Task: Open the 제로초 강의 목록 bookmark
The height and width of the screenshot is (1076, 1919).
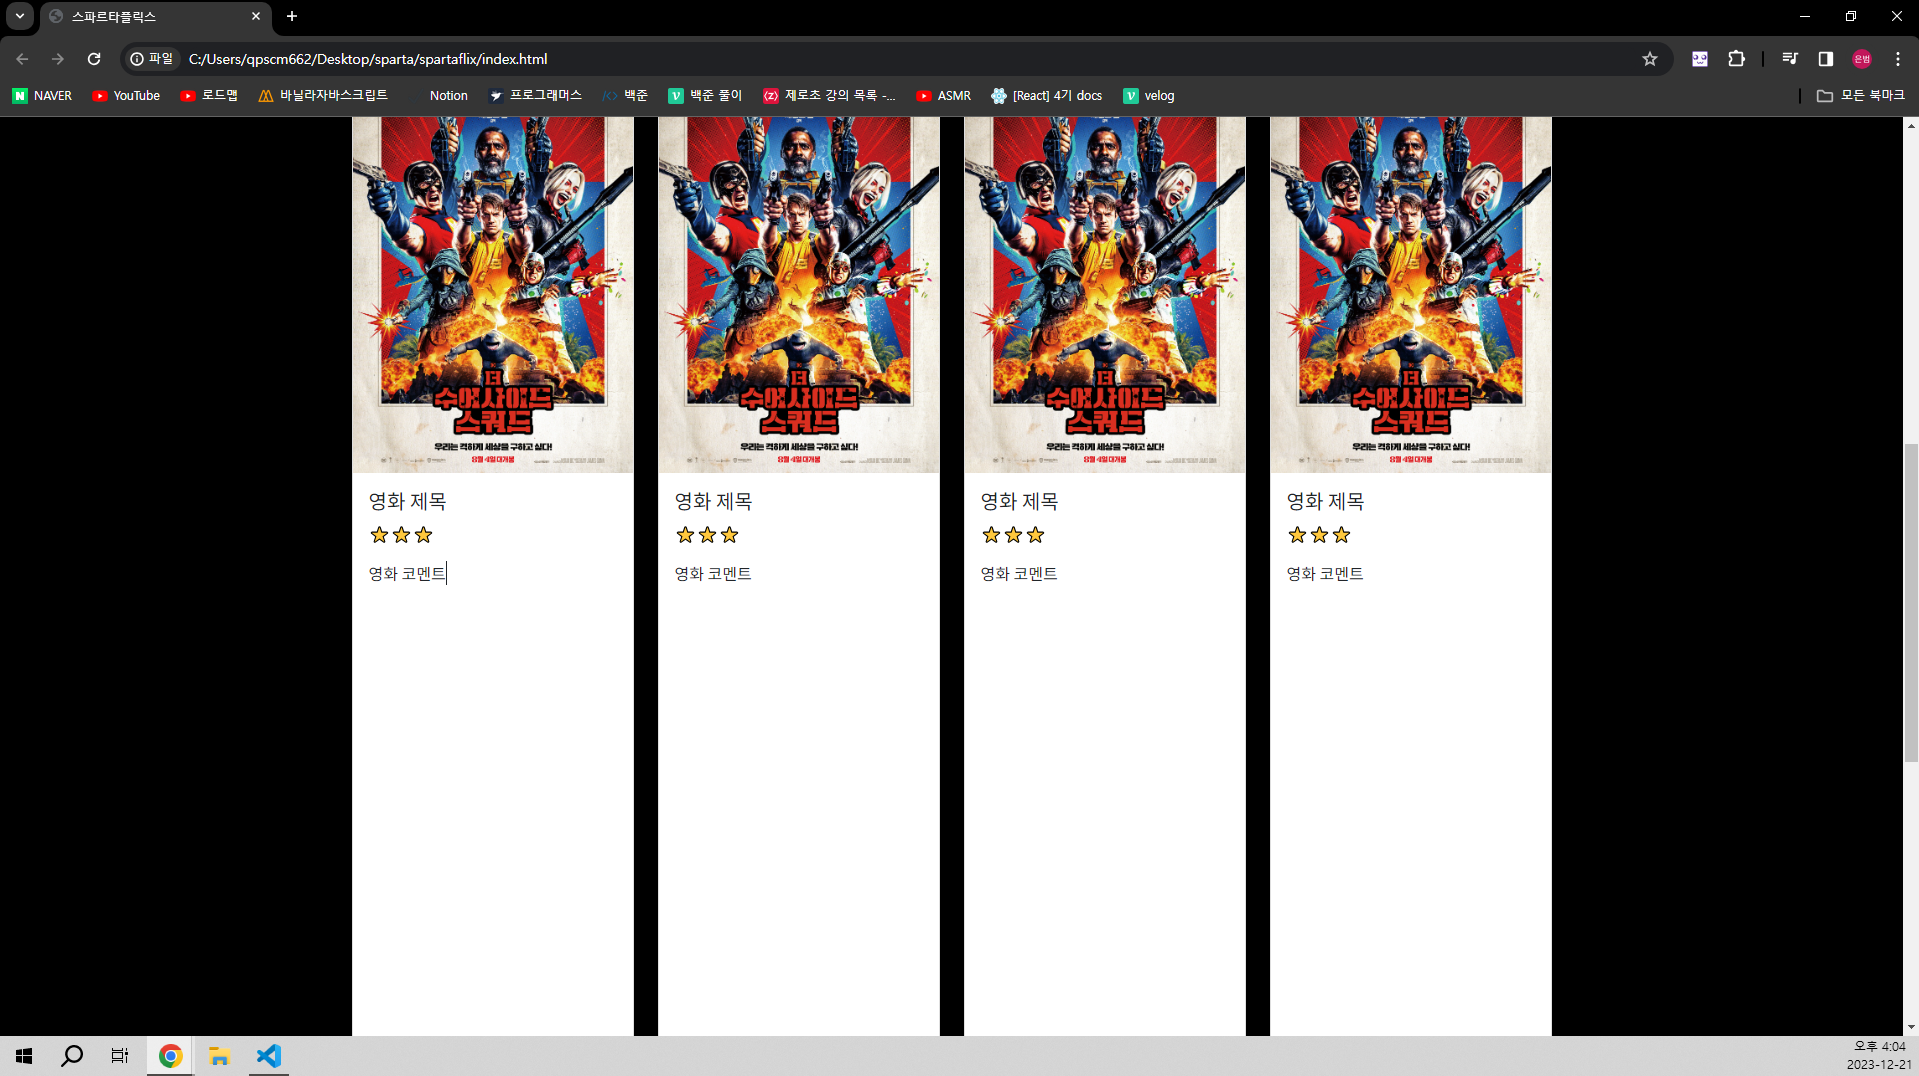Action: pyautogui.click(x=829, y=96)
